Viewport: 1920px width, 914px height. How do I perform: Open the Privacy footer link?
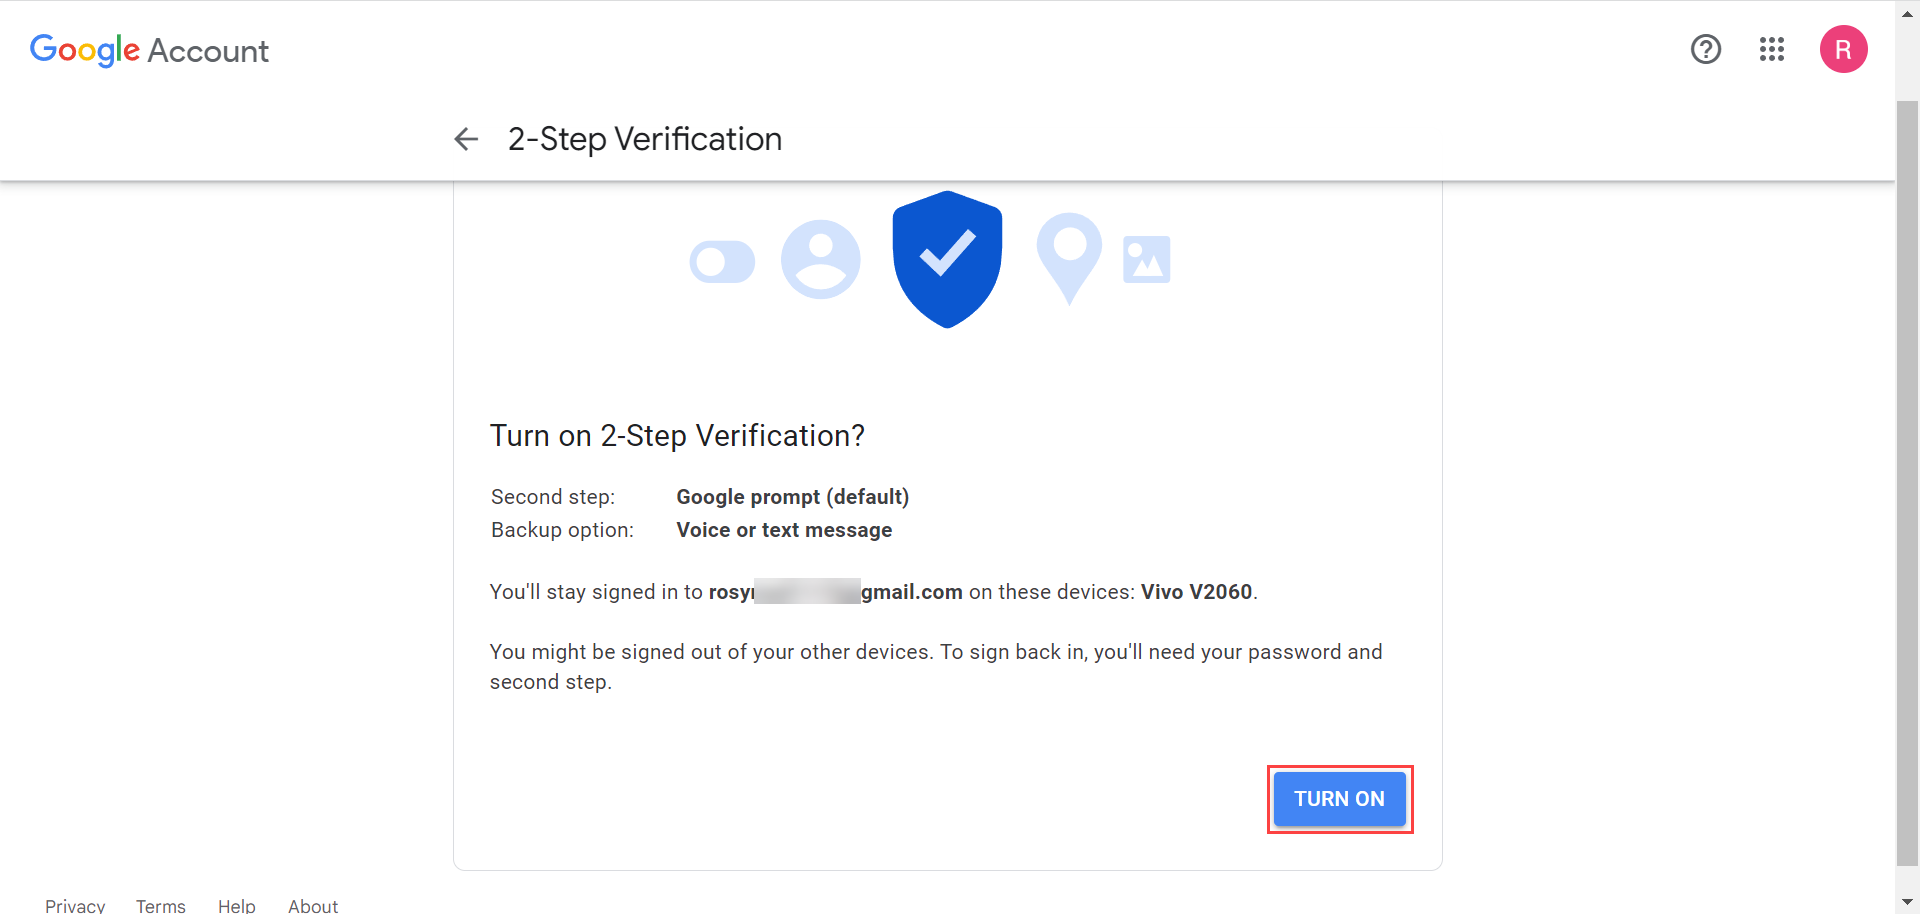click(75, 905)
